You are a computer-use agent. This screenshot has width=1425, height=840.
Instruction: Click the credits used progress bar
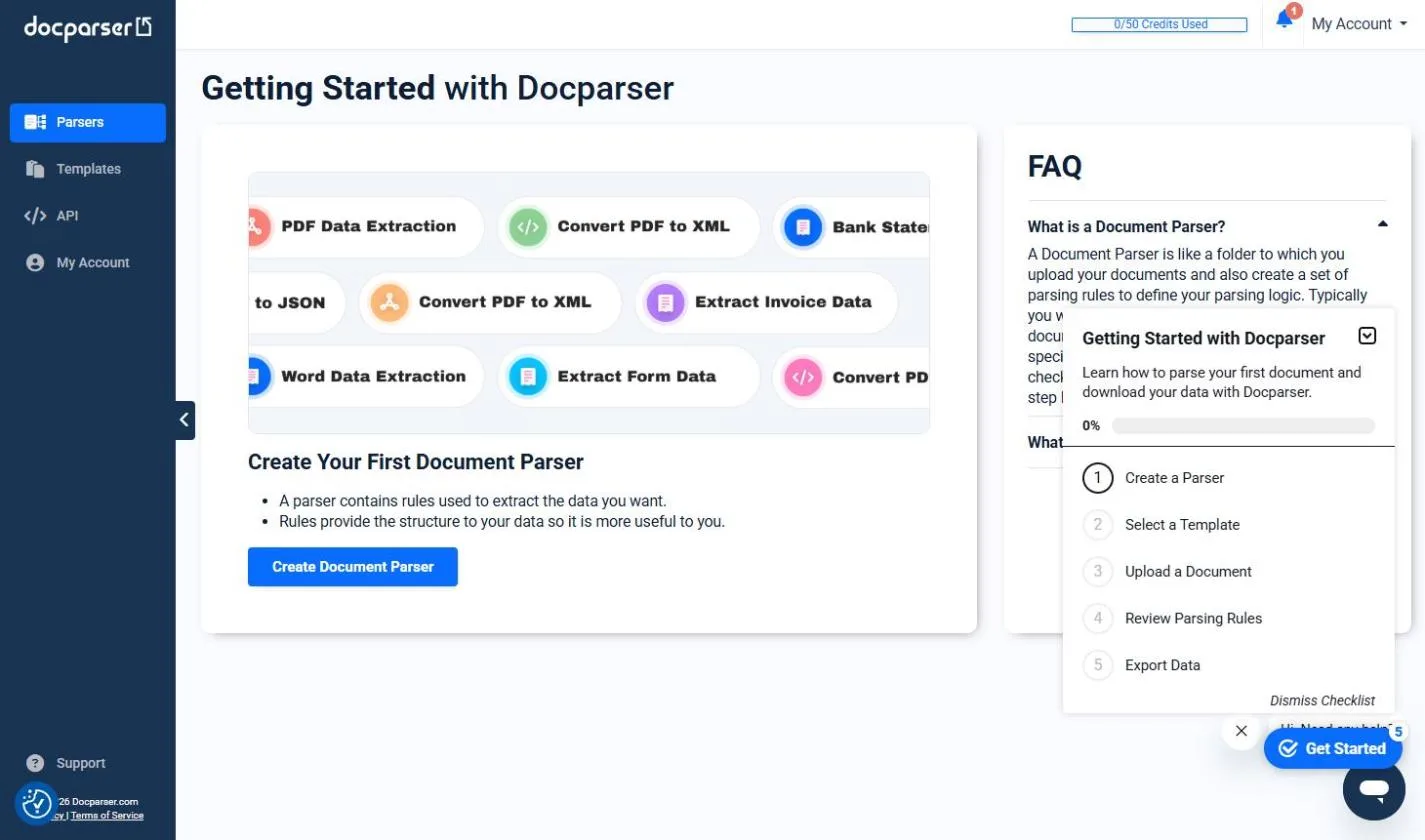(1159, 24)
